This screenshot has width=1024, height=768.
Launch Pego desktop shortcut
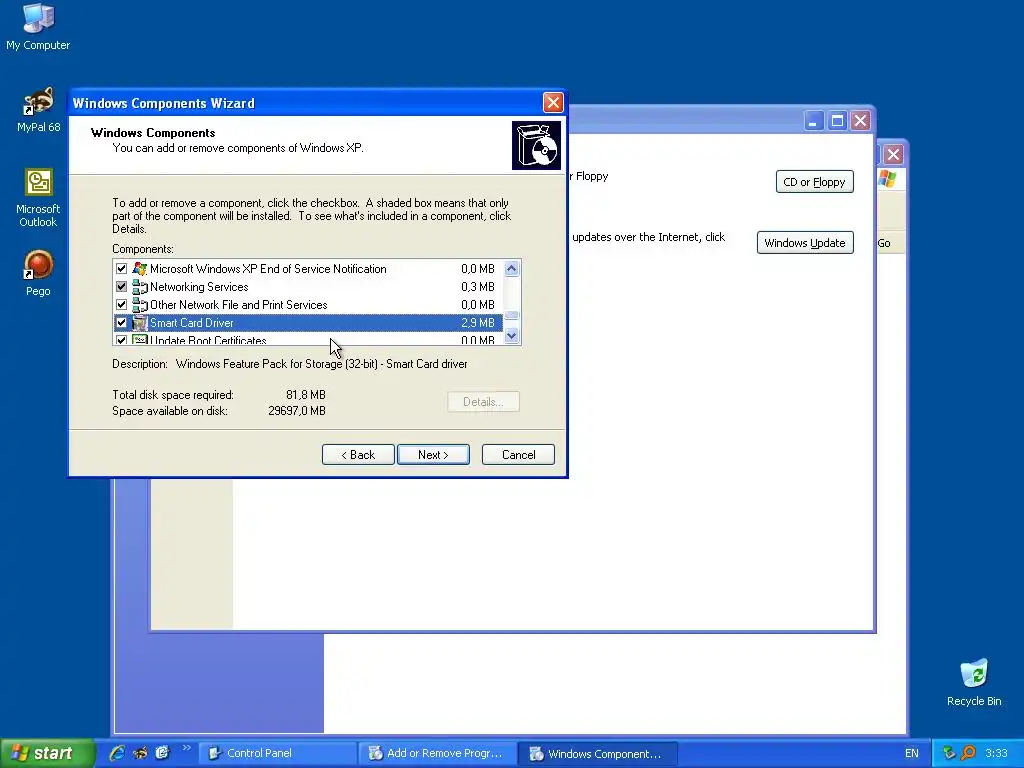coord(38,273)
